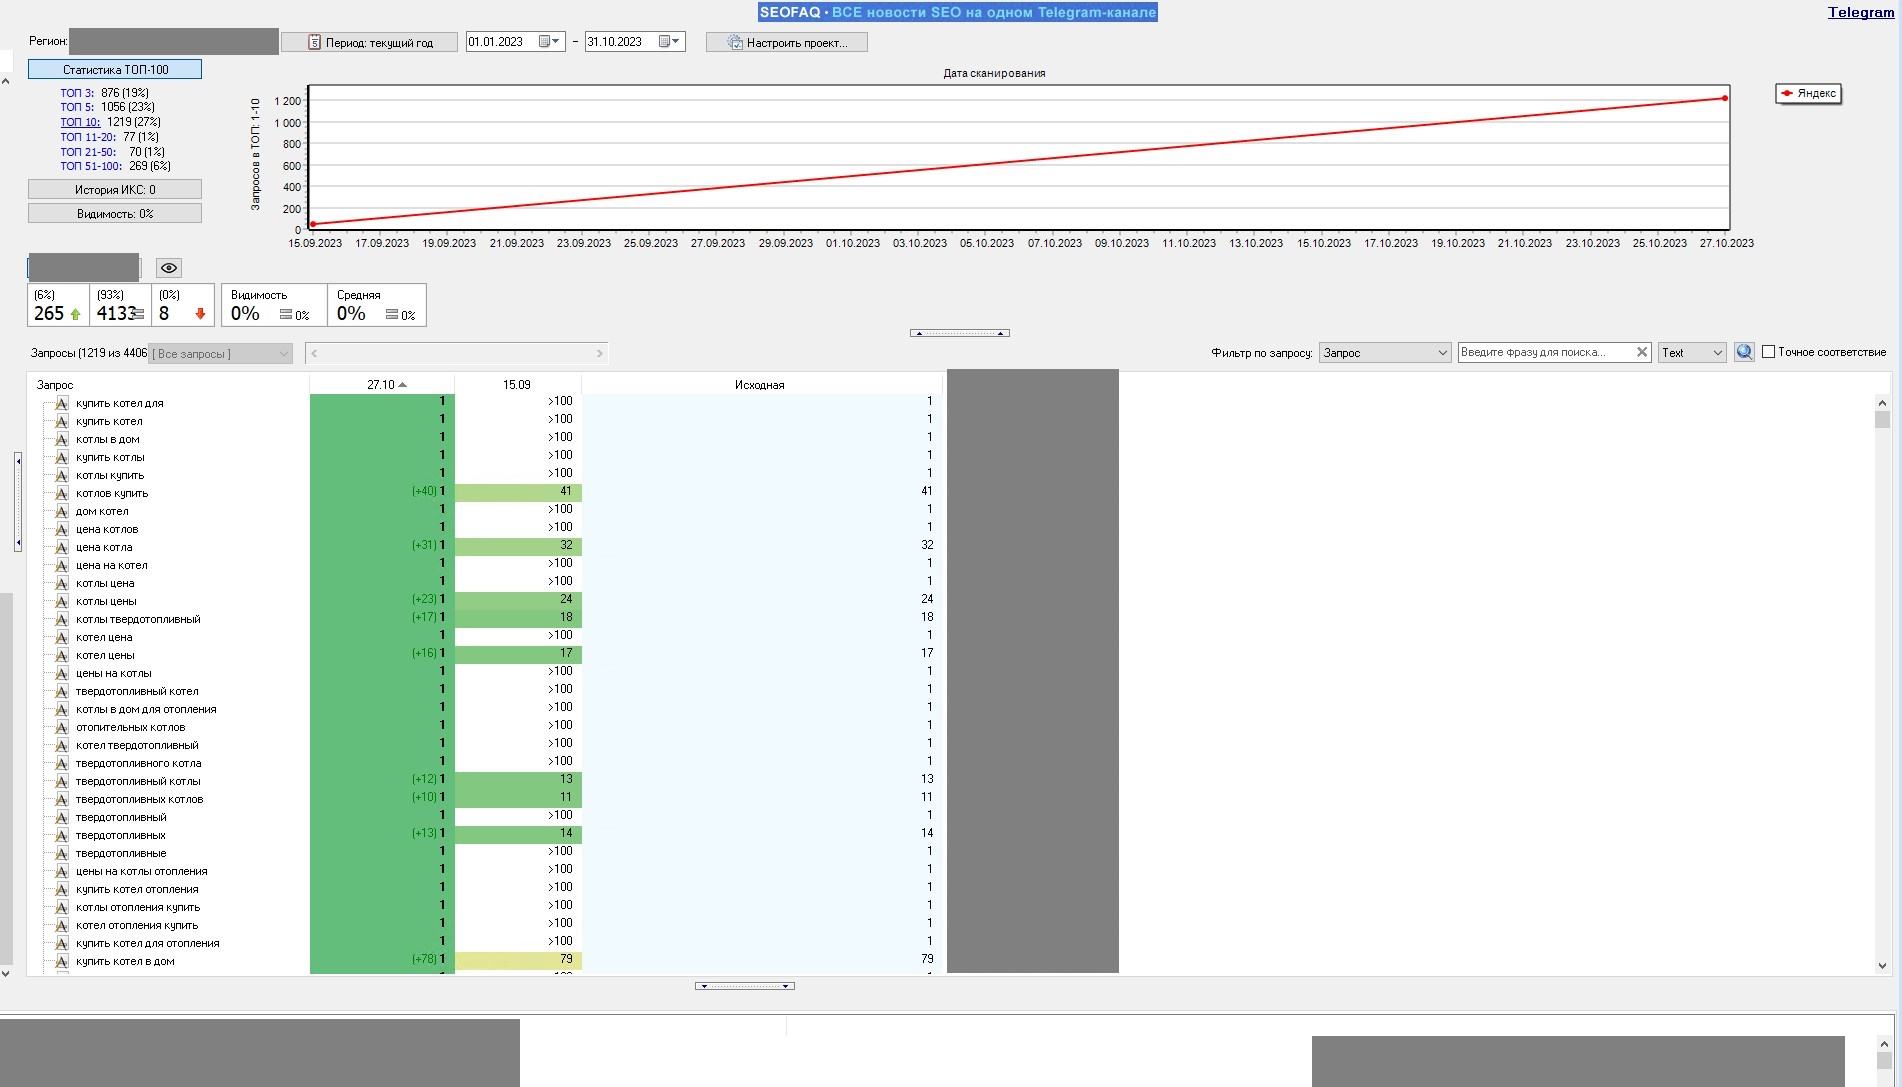The height and width of the screenshot is (1087, 1902).
Task: Click the icon next to 'котлов купить'
Action: pyautogui.click(x=62, y=493)
